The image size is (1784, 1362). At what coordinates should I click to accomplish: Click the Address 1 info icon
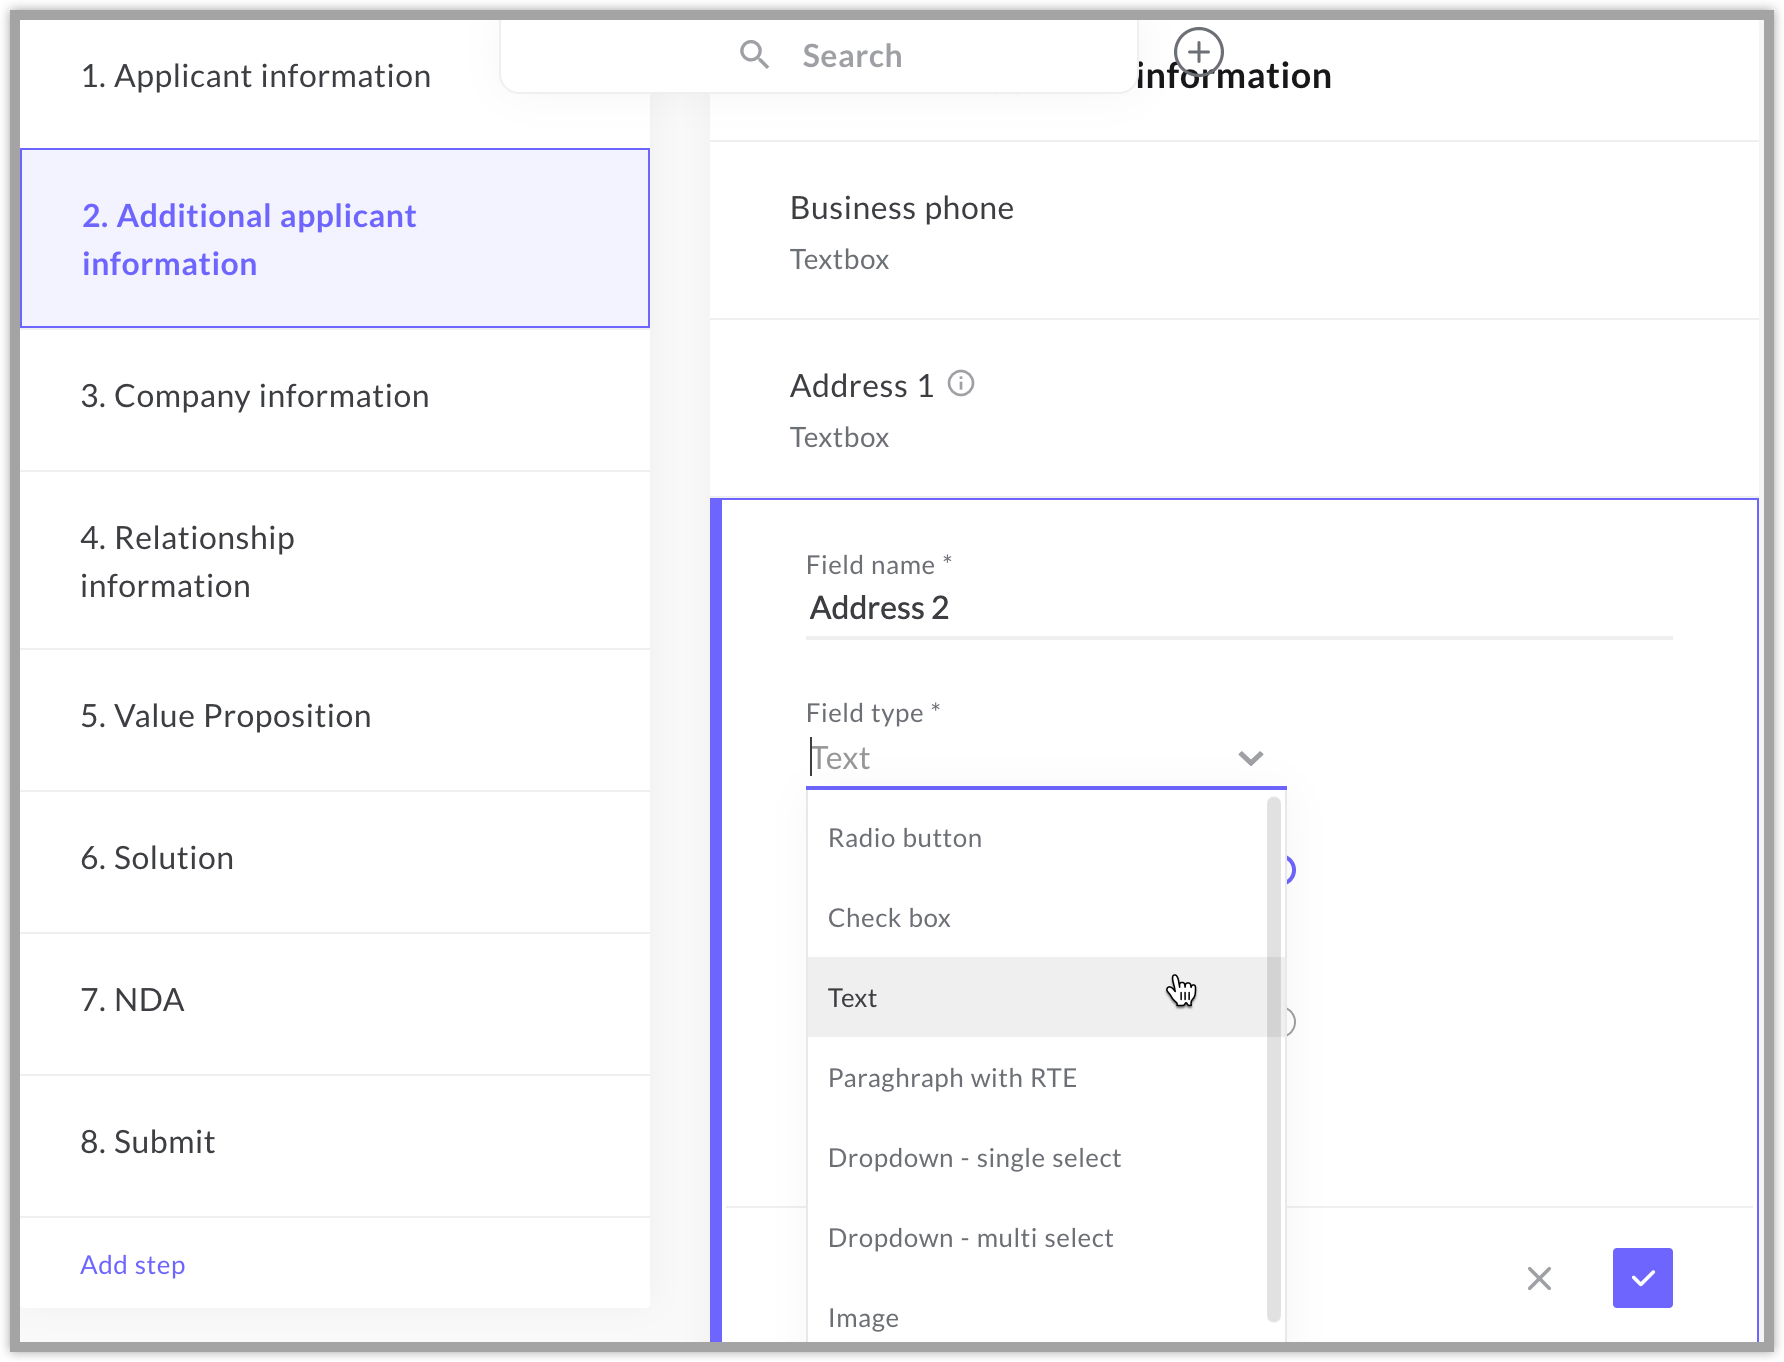click(x=960, y=384)
